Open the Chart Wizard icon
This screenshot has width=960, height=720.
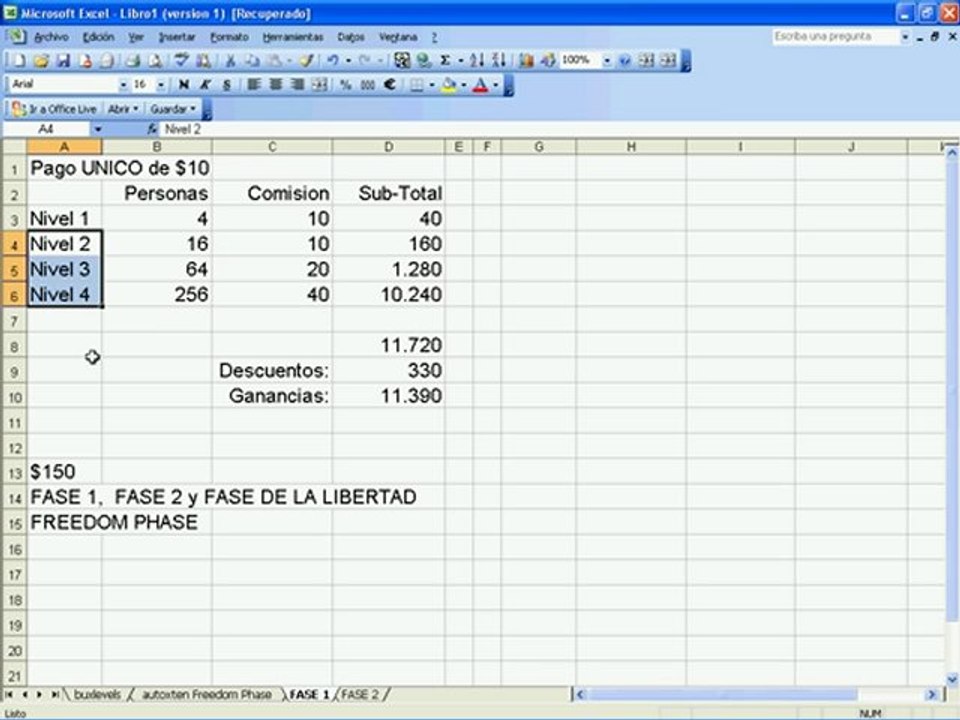(525, 61)
